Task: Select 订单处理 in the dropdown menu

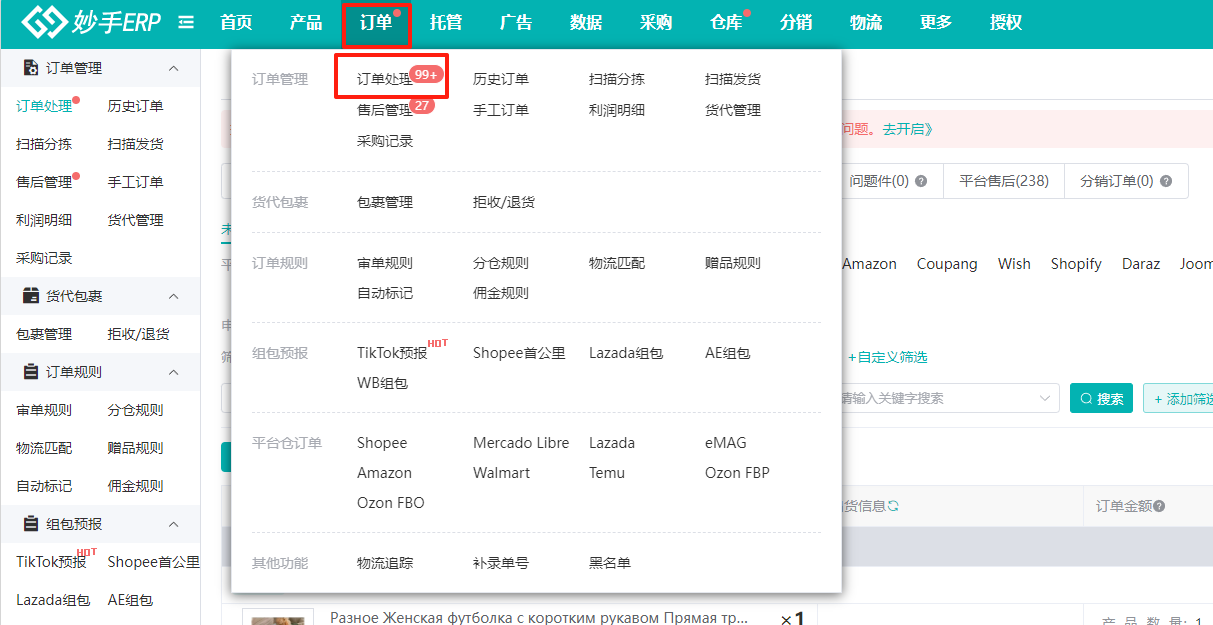Action: (385, 79)
